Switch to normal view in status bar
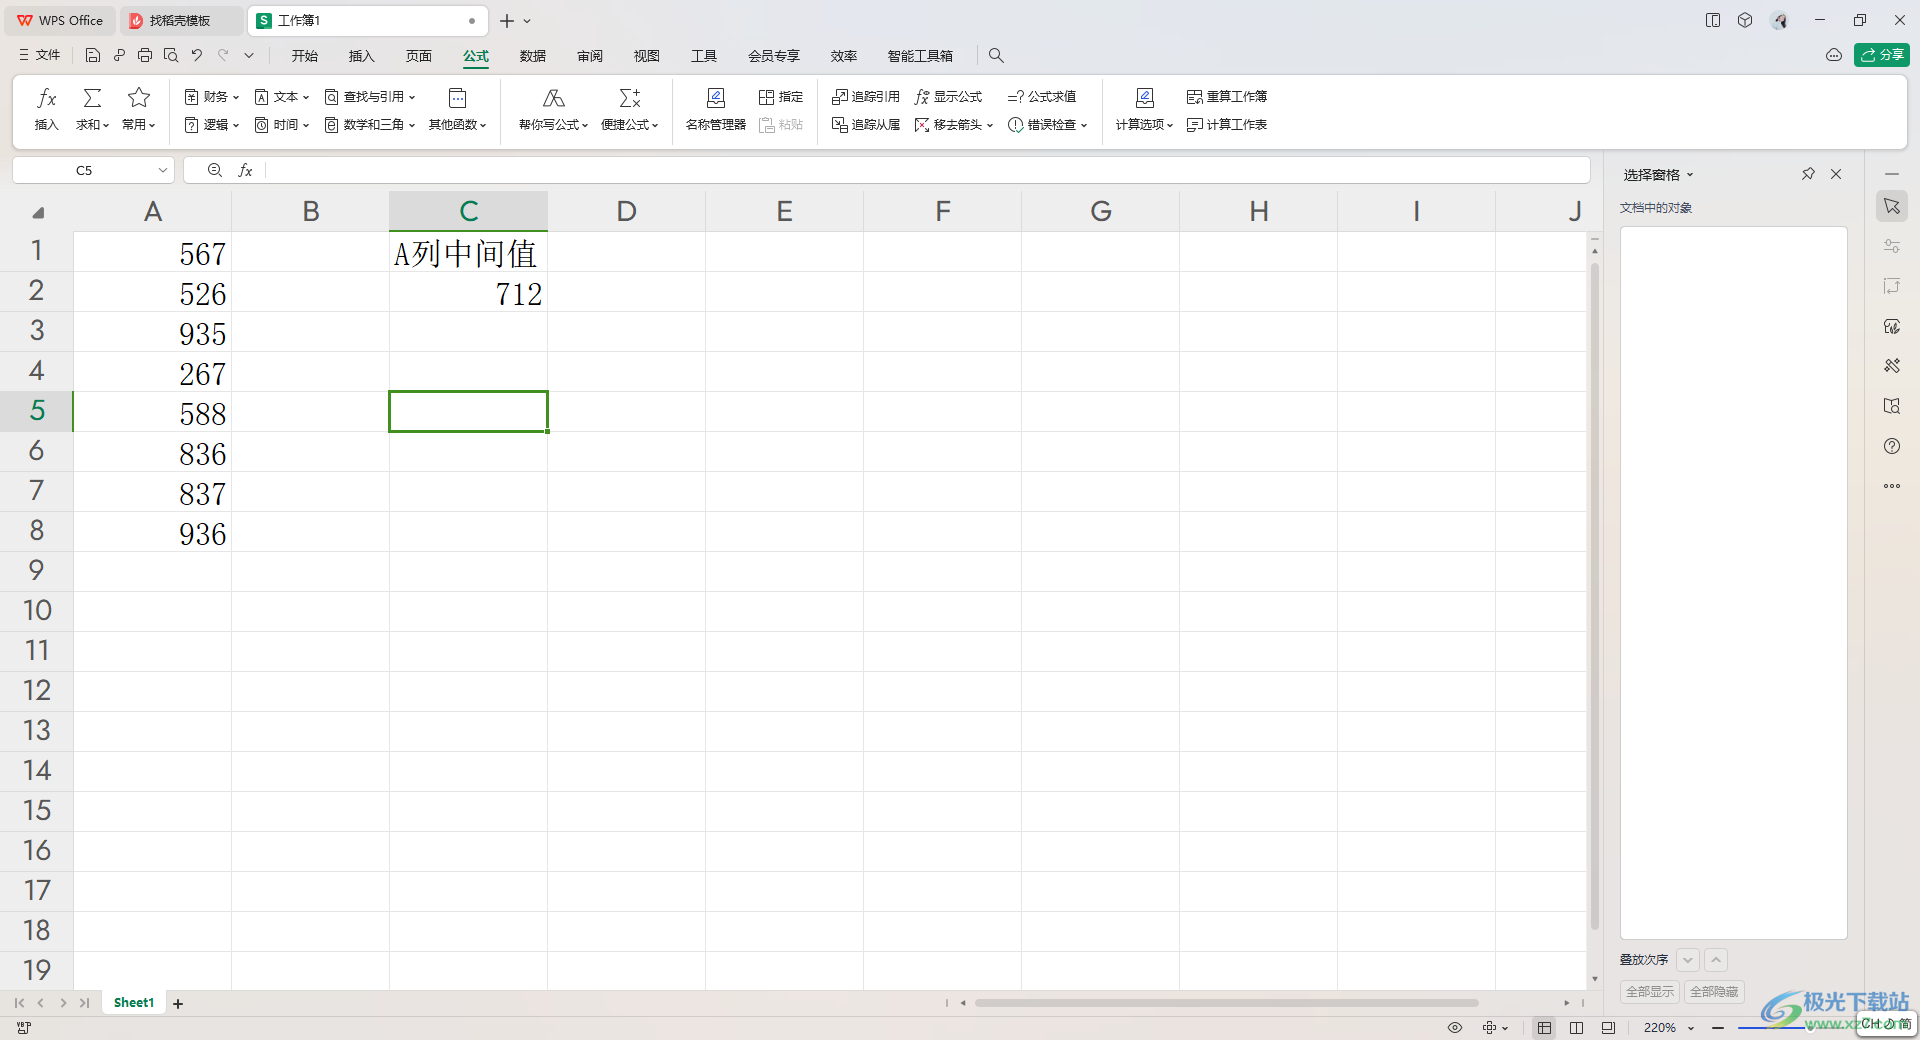 pos(1545,1027)
